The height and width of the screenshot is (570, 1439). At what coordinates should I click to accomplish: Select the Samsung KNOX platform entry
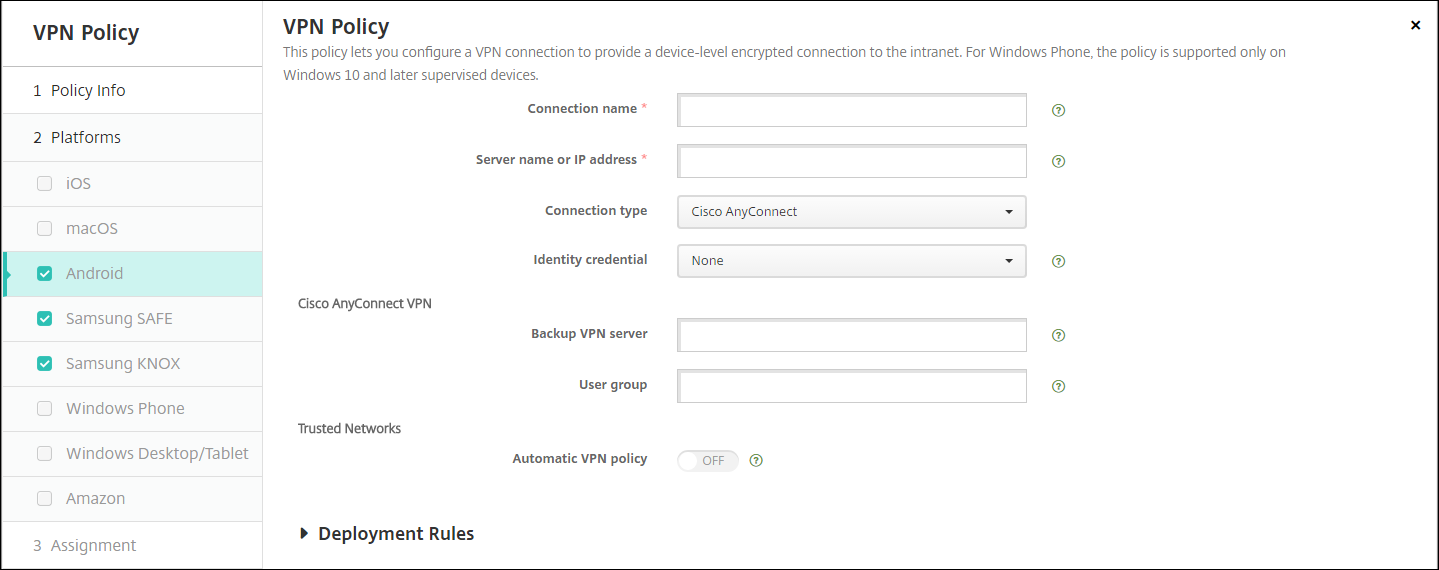click(123, 364)
